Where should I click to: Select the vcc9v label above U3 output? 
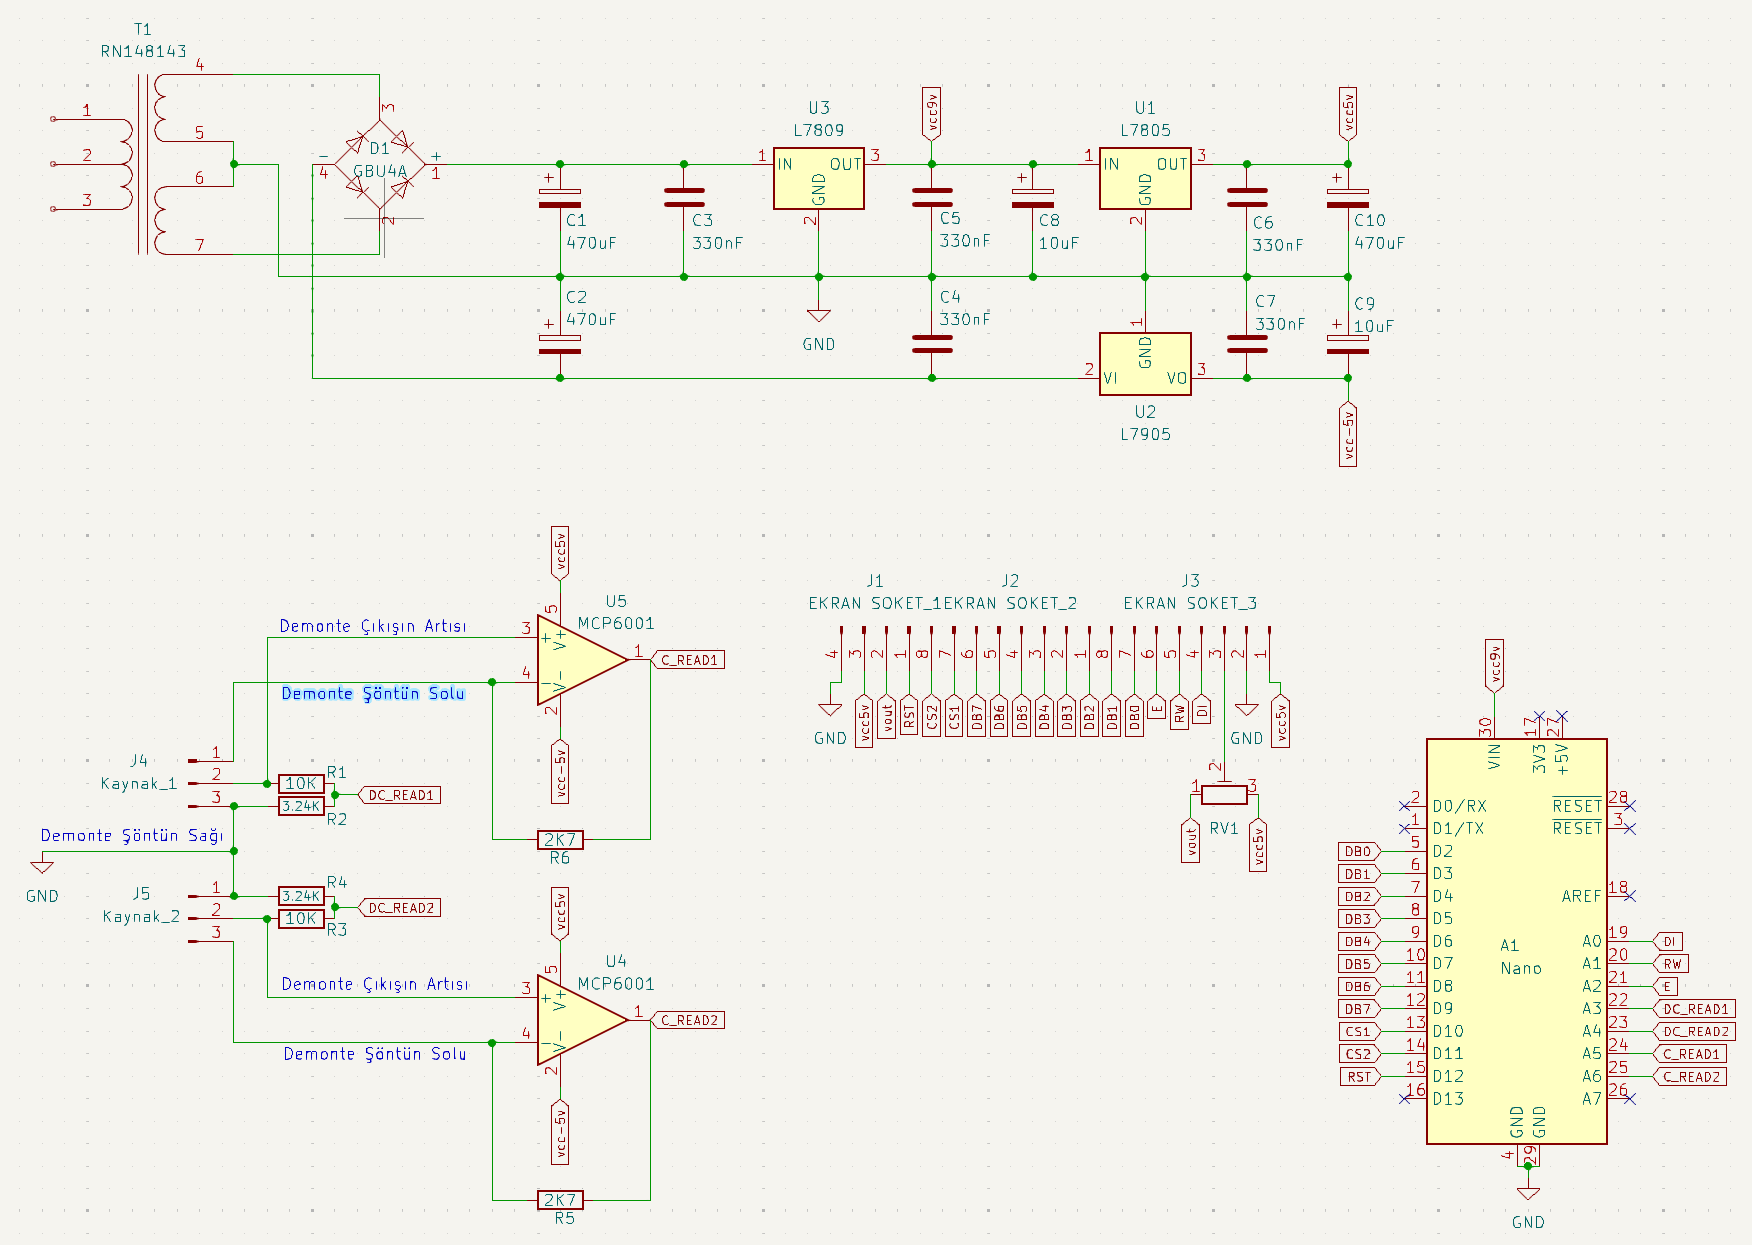(x=932, y=113)
